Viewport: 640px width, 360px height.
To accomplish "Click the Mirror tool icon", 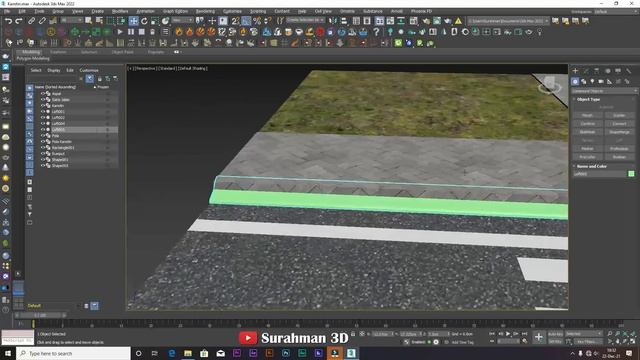I will click(333, 20).
